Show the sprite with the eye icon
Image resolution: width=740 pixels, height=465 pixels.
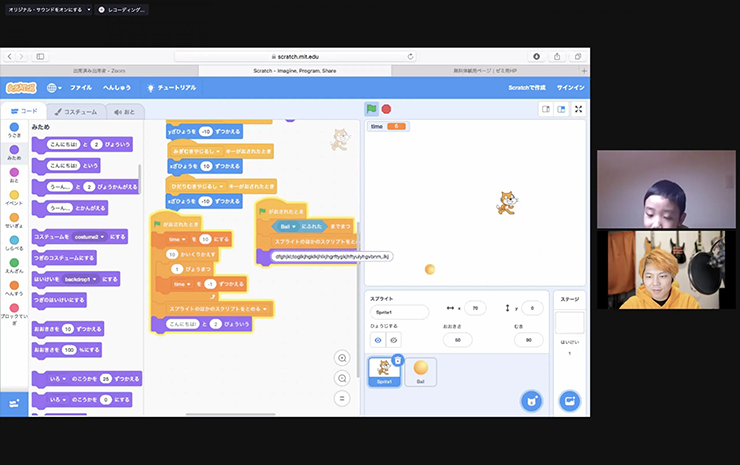coord(380,340)
